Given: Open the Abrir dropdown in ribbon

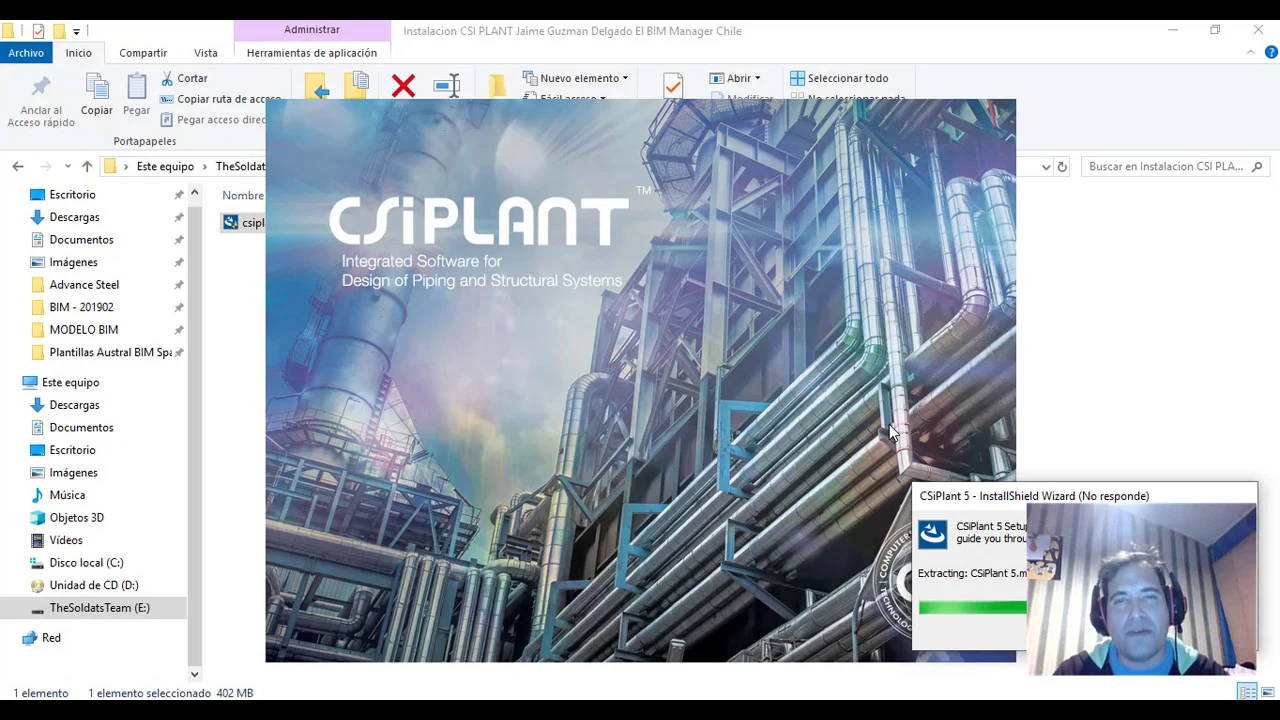Looking at the screenshot, I should coord(735,78).
